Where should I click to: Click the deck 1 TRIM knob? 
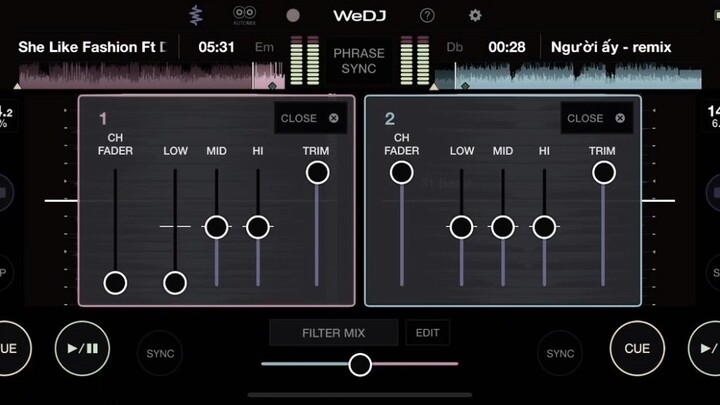pos(317,173)
